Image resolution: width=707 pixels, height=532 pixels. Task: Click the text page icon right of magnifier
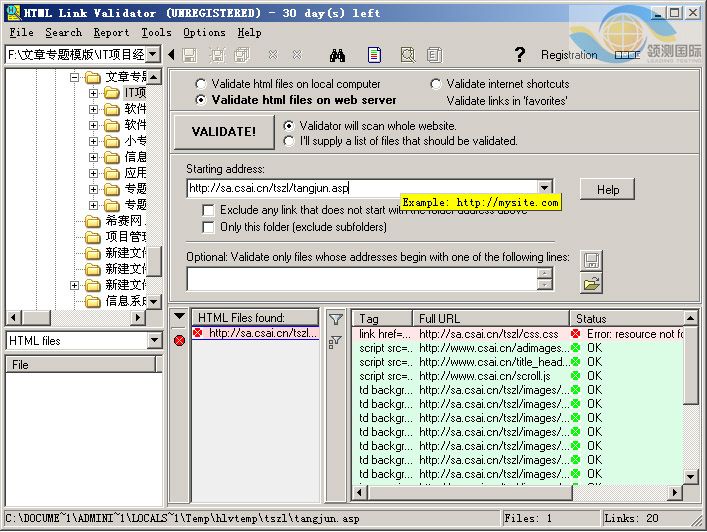point(435,55)
